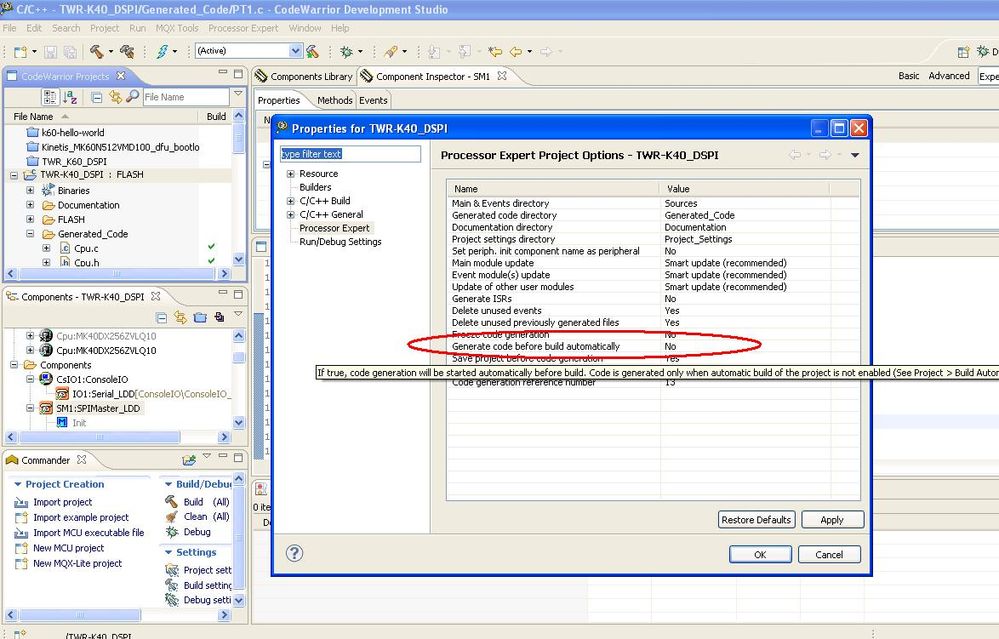Click the Debug bug icon in Commander panel
Image resolution: width=999 pixels, height=639 pixels.
coord(171,532)
